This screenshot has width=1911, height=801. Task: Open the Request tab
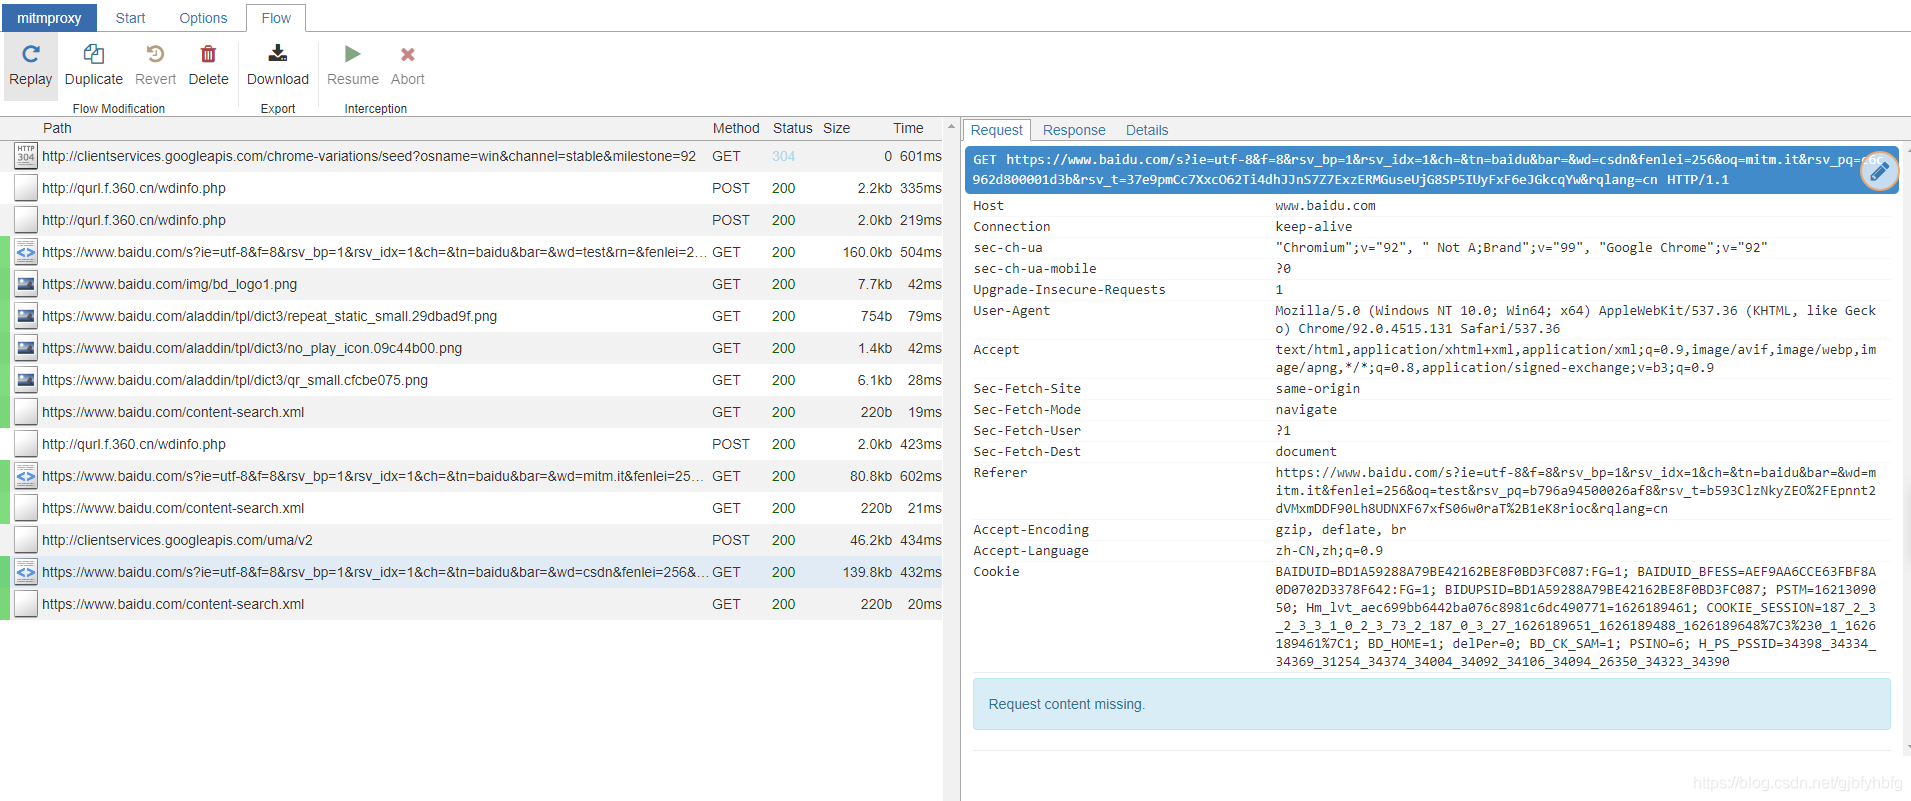996,130
